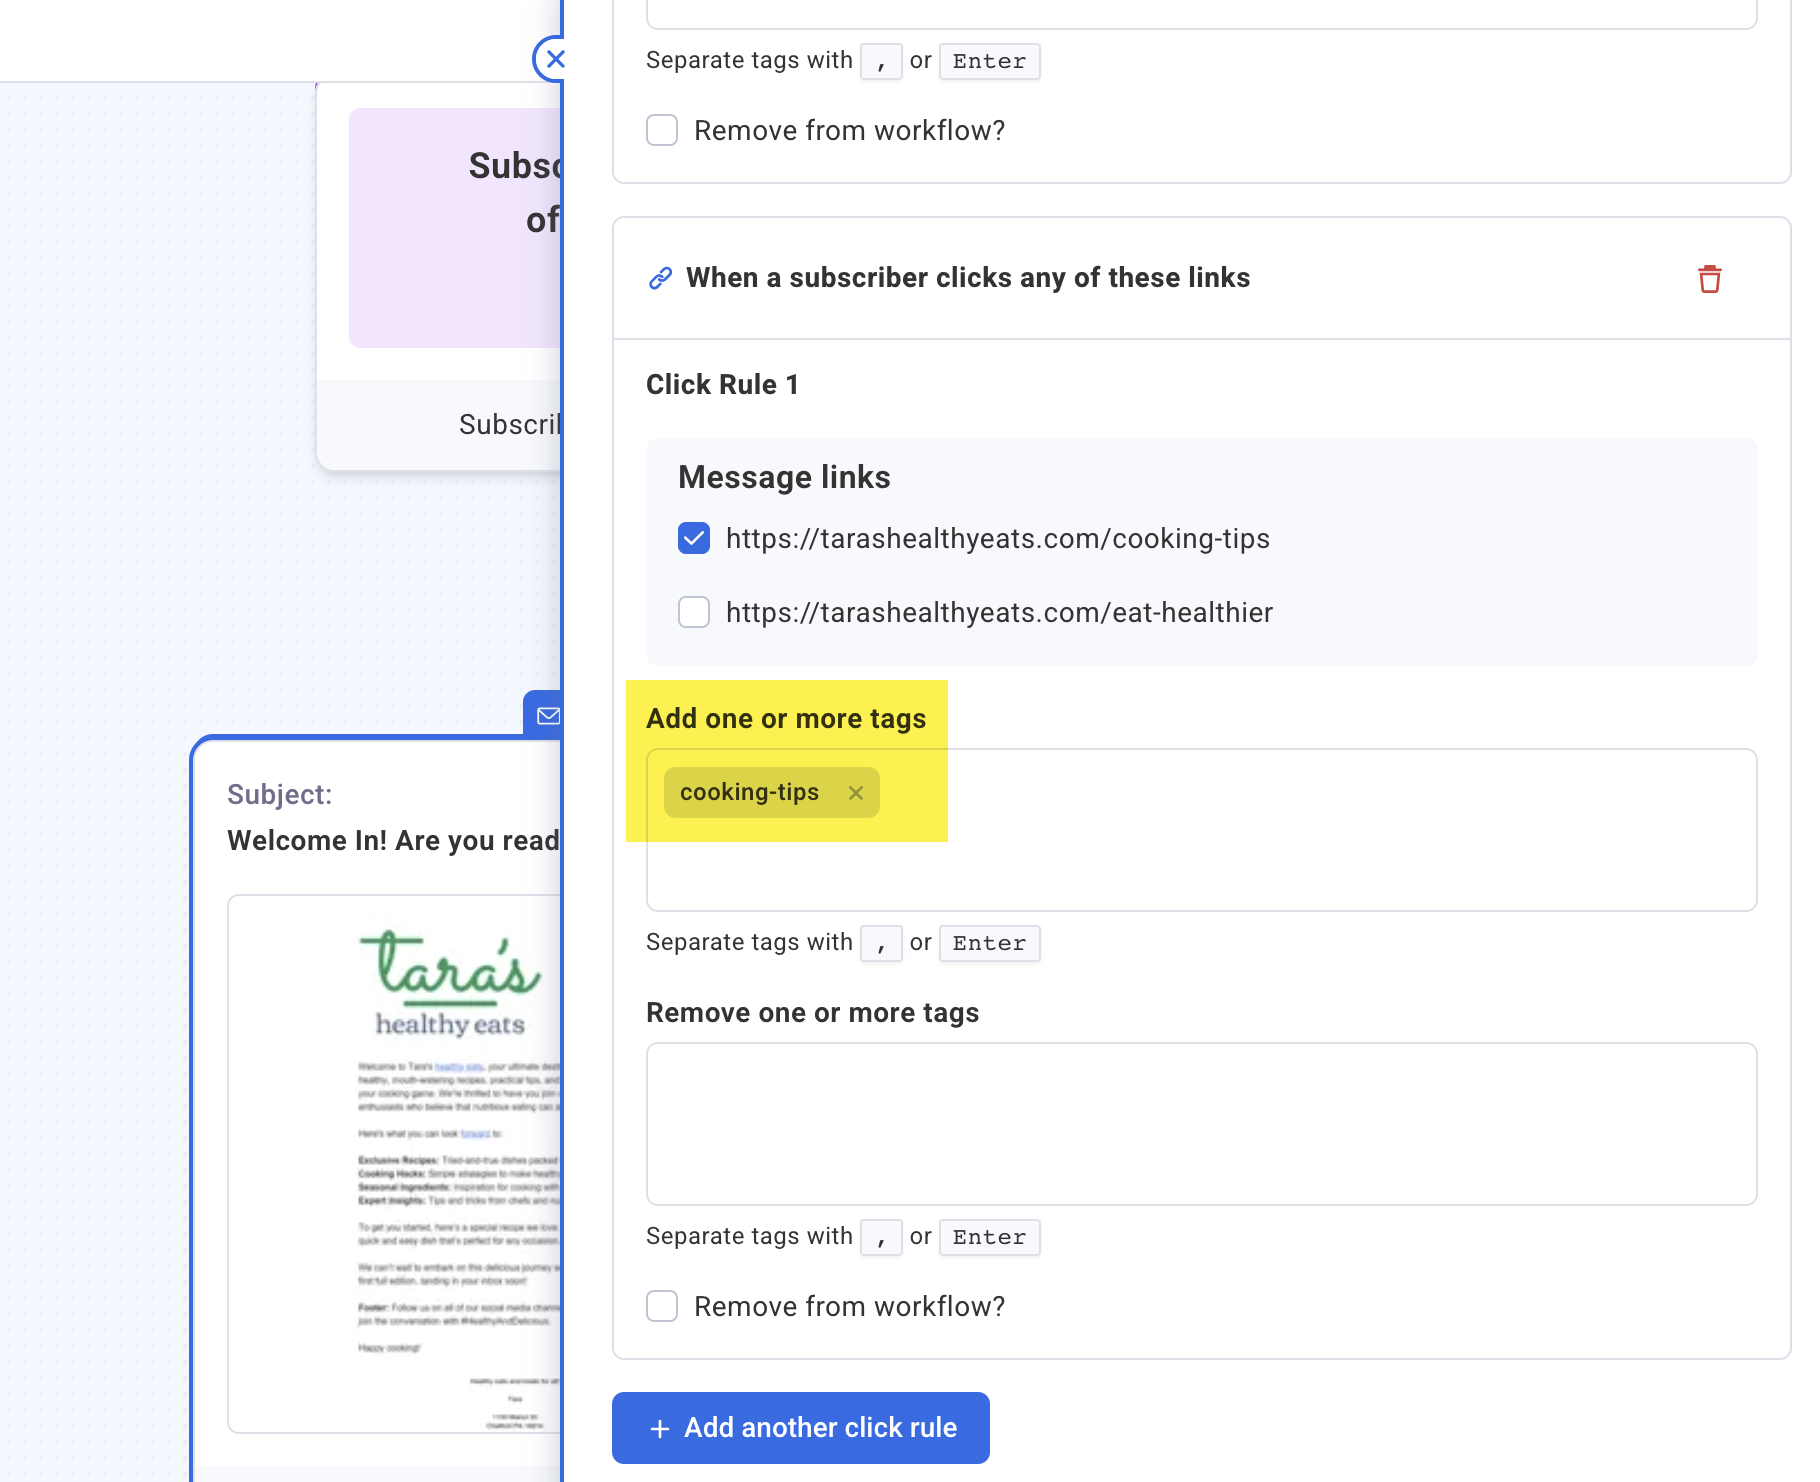
Task: Click plus icon on Add another click rule
Action: [660, 1429]
